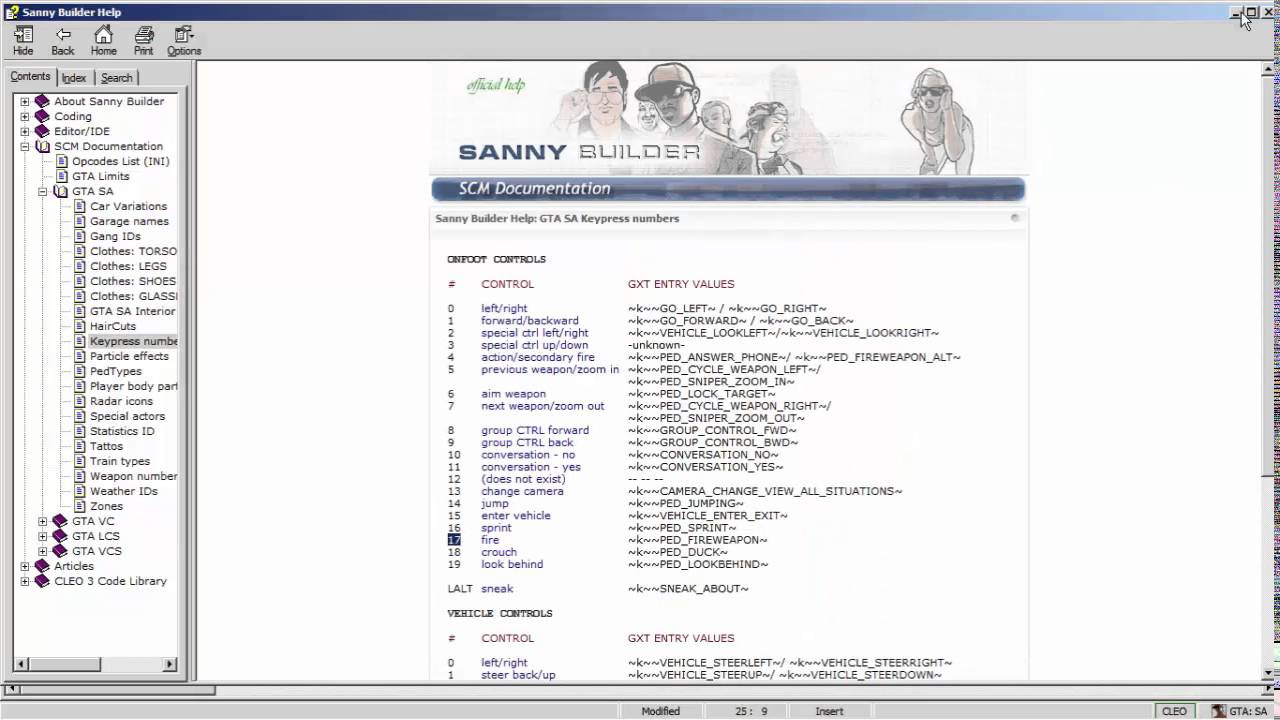The height and width of the screenshot is (720, 1280).
Task: Expand the GTA VC node
Action: [43, 521]
